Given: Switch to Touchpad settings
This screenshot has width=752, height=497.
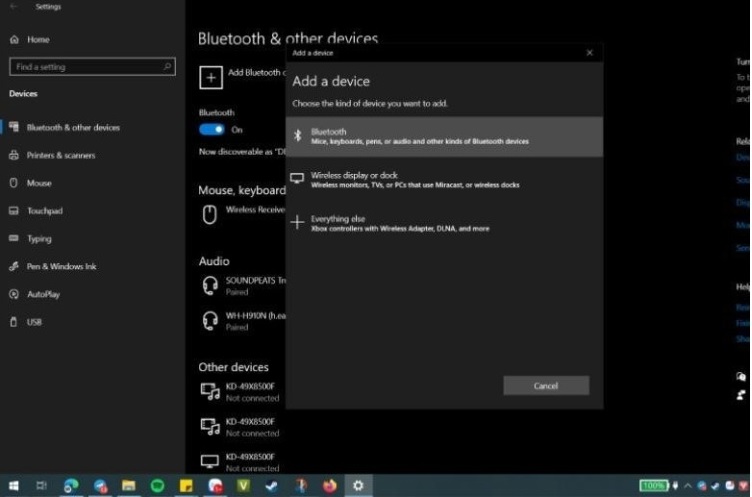Looking at the screenshot, I should point(43,211).
